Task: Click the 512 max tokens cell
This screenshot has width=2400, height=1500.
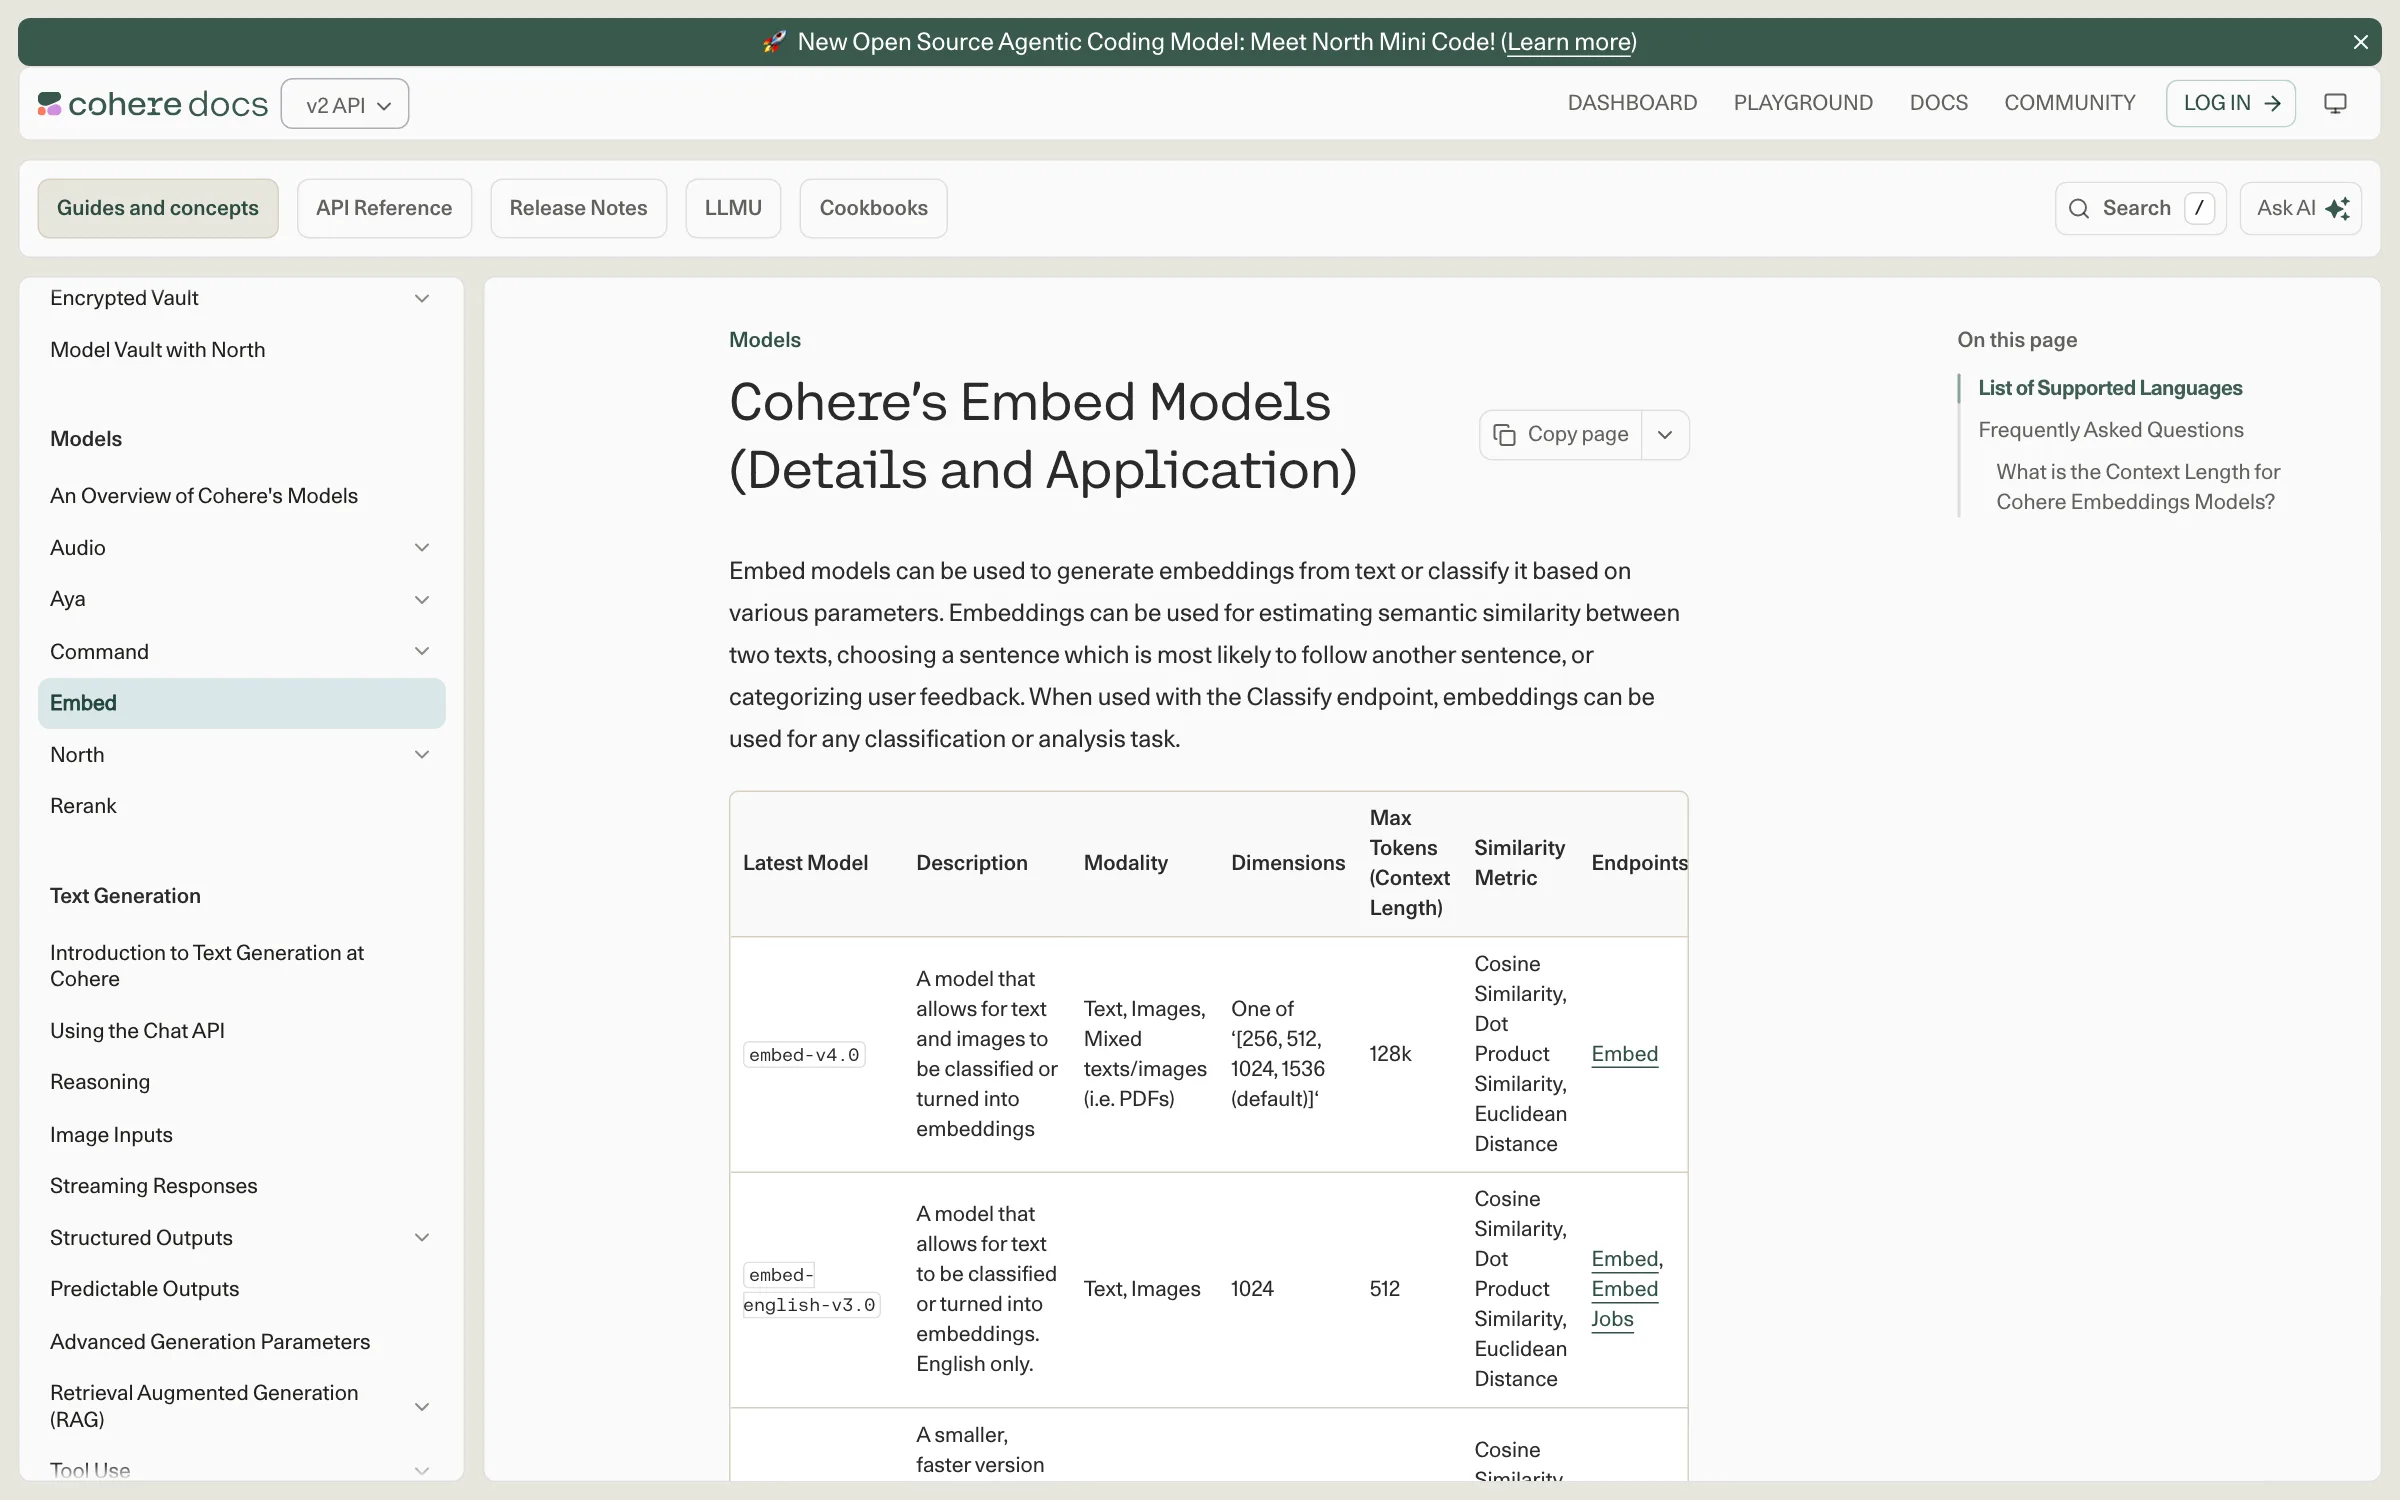Action: (x=1384, y=1289)
